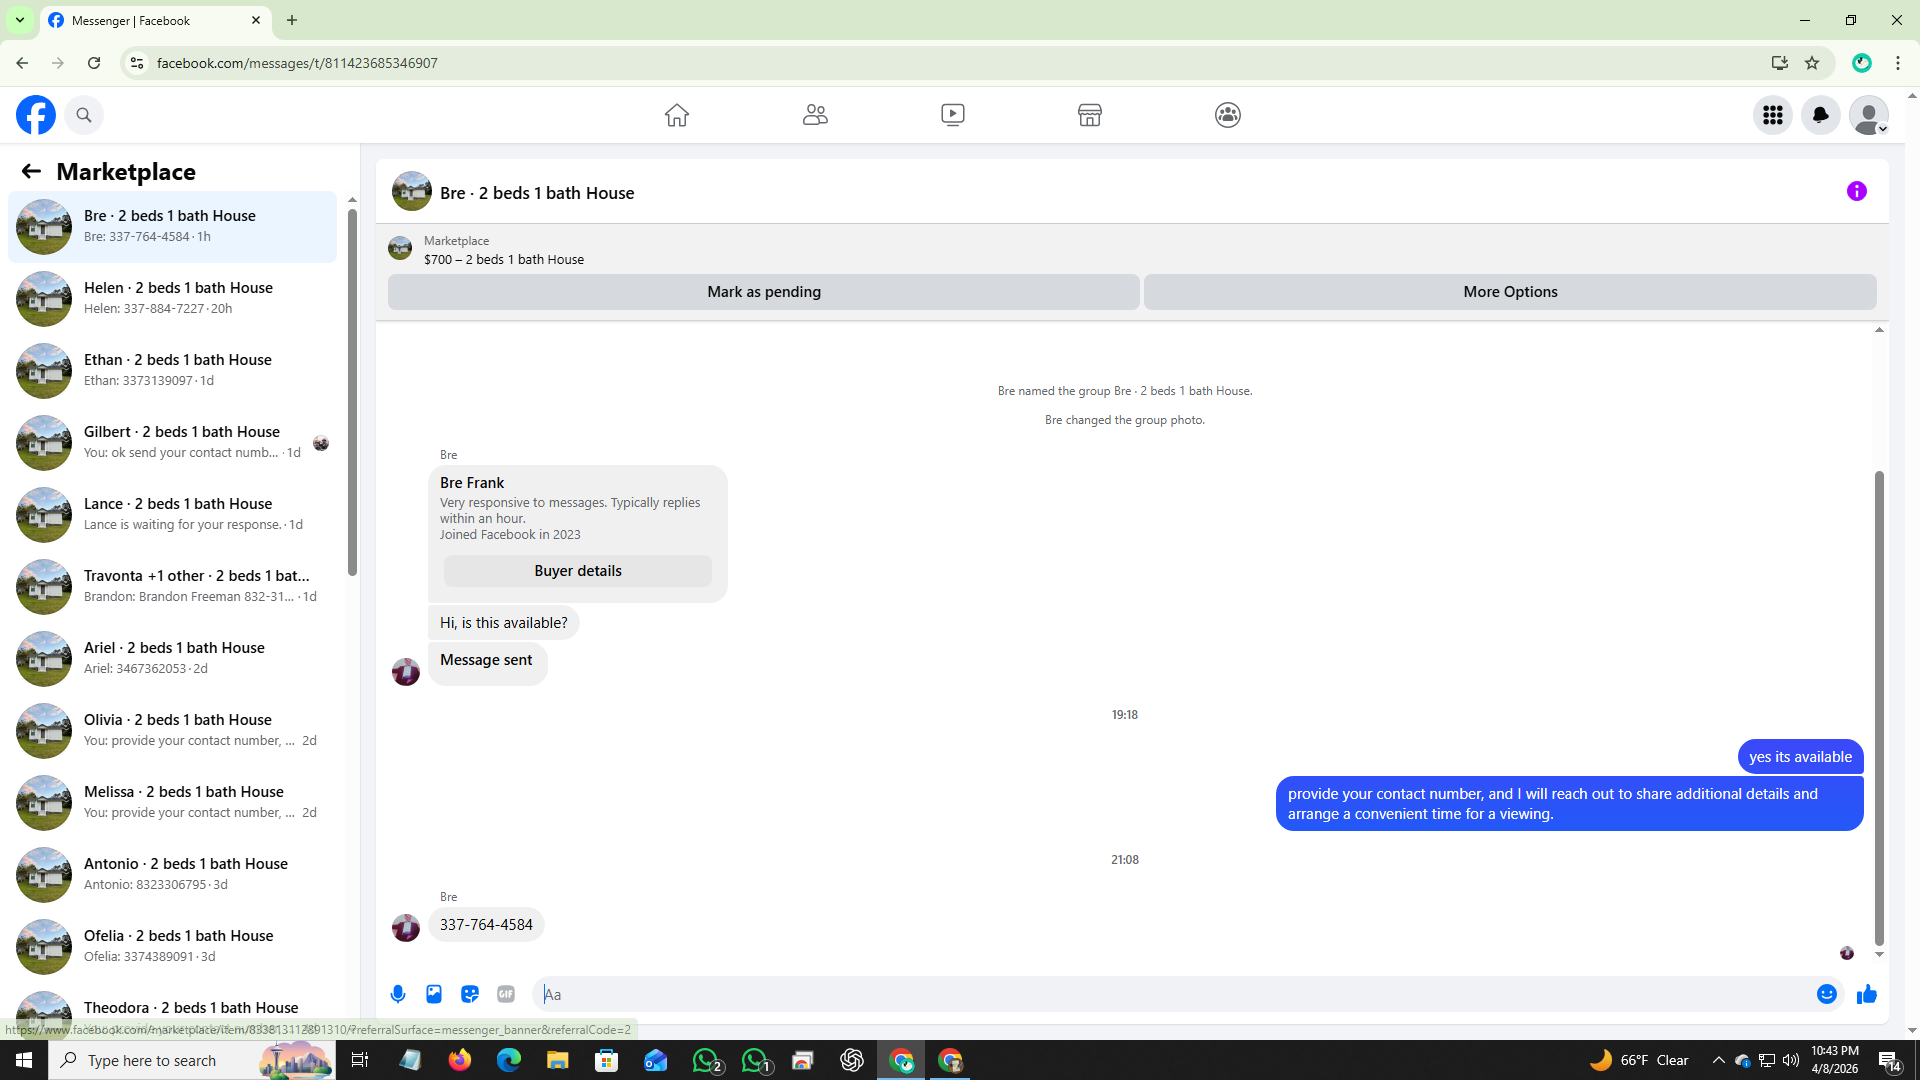Send a thumbs-up like

pos(1867,994)
